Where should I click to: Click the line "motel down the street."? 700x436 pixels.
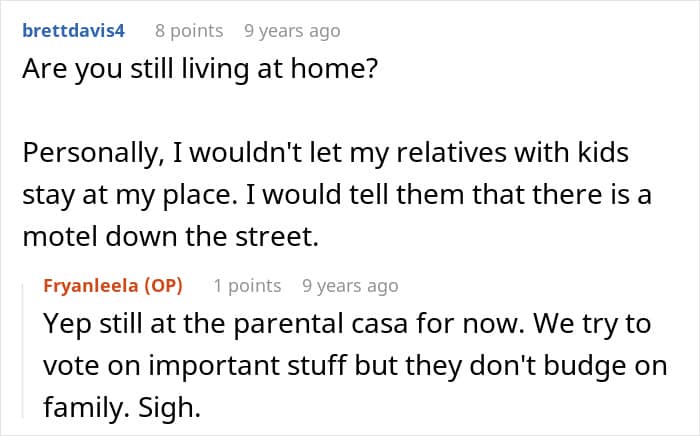pyautogui.click(x=171, y=236)
